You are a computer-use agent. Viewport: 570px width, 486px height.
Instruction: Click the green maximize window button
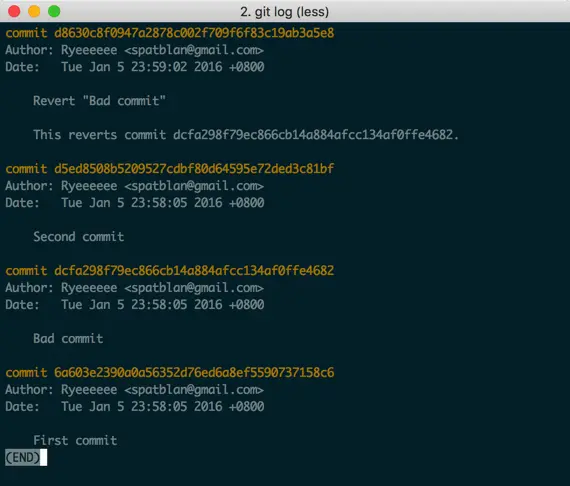pyautogui.click(x=54, y=11)
